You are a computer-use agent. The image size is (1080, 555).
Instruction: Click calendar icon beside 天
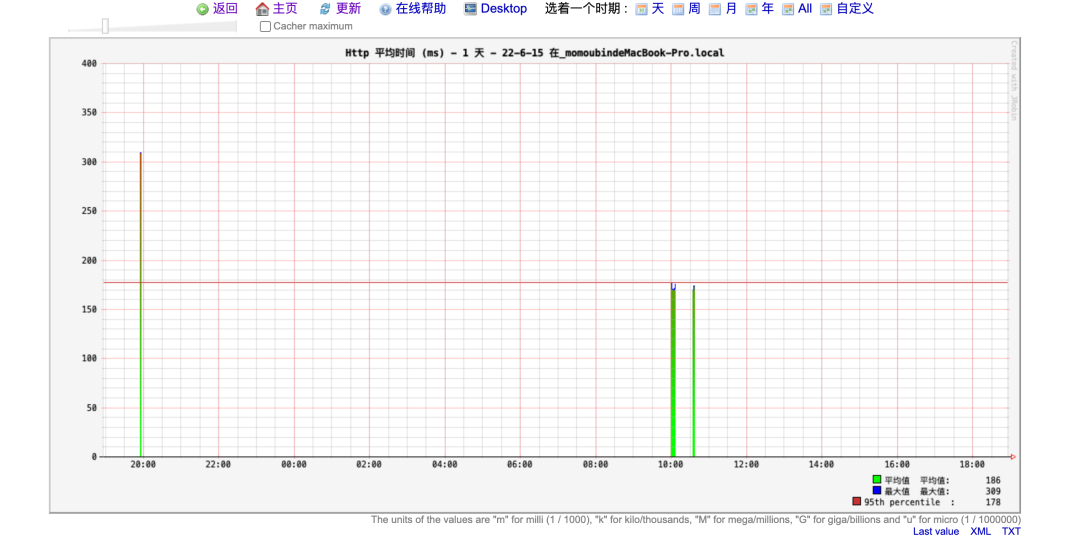[x=641, y=9]
